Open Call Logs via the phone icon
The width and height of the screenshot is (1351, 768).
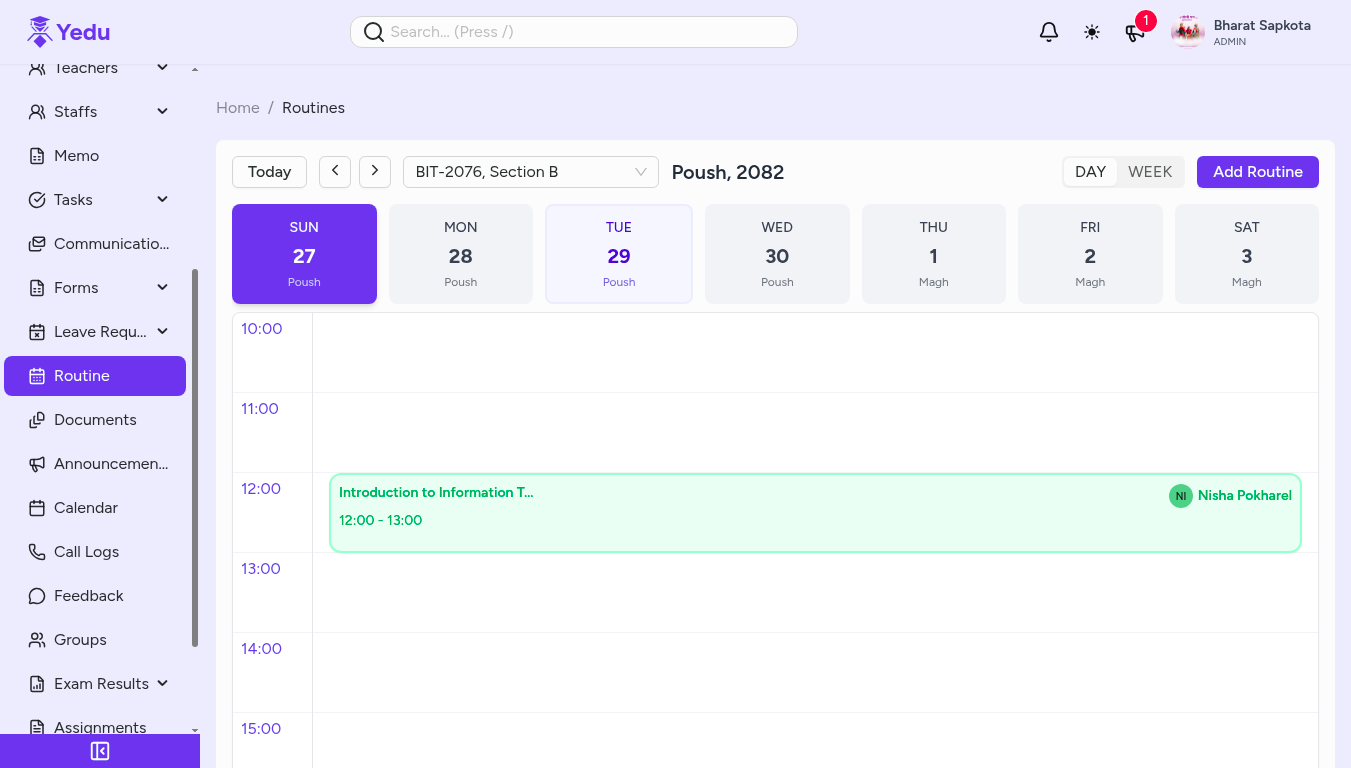36,551
